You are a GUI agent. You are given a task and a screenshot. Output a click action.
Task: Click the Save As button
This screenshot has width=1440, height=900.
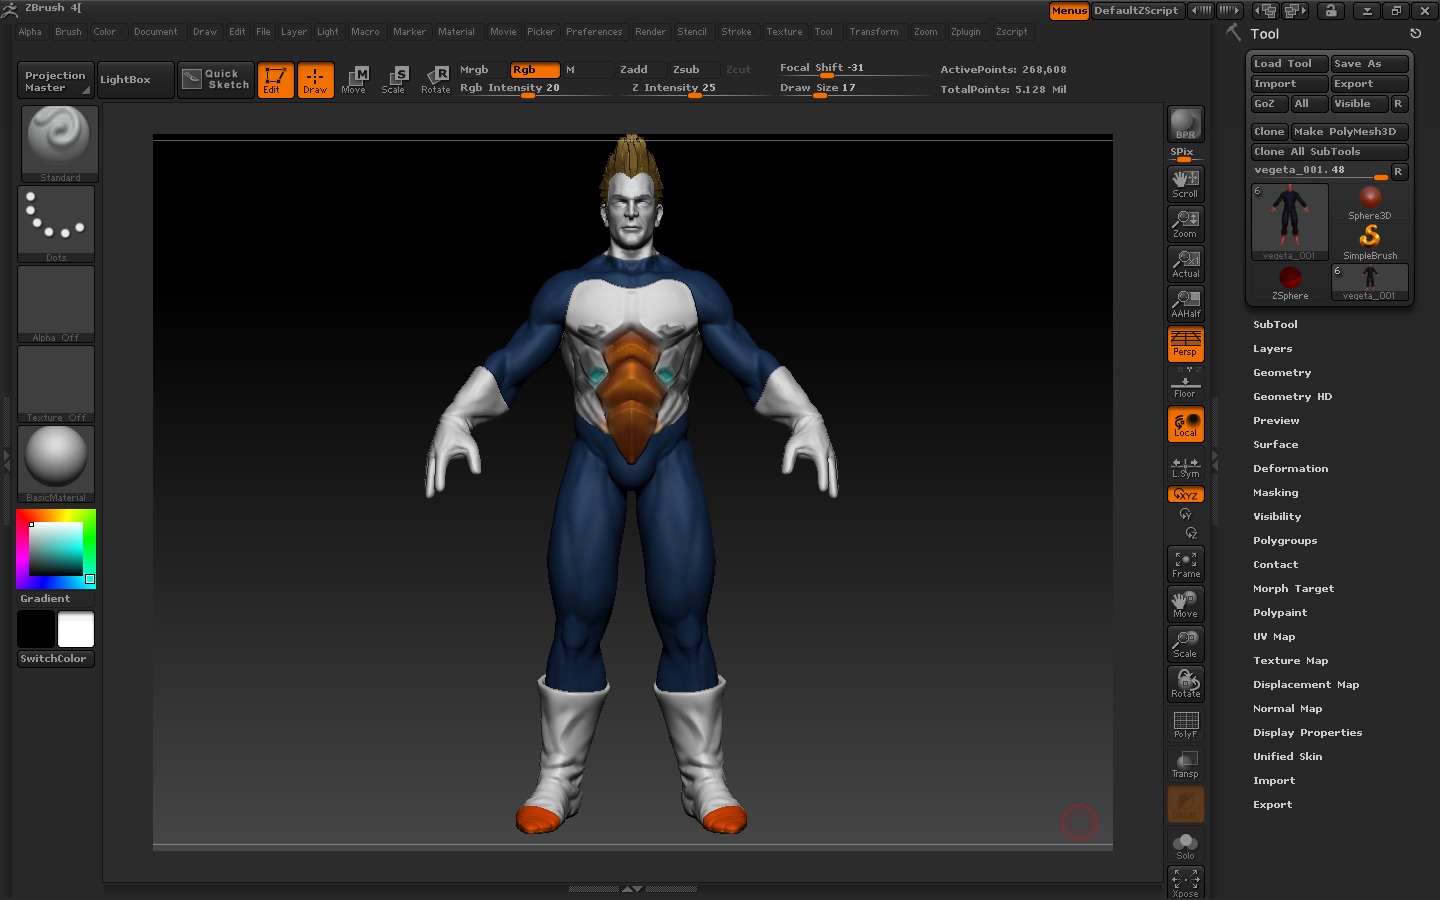tap(1369, 64)
